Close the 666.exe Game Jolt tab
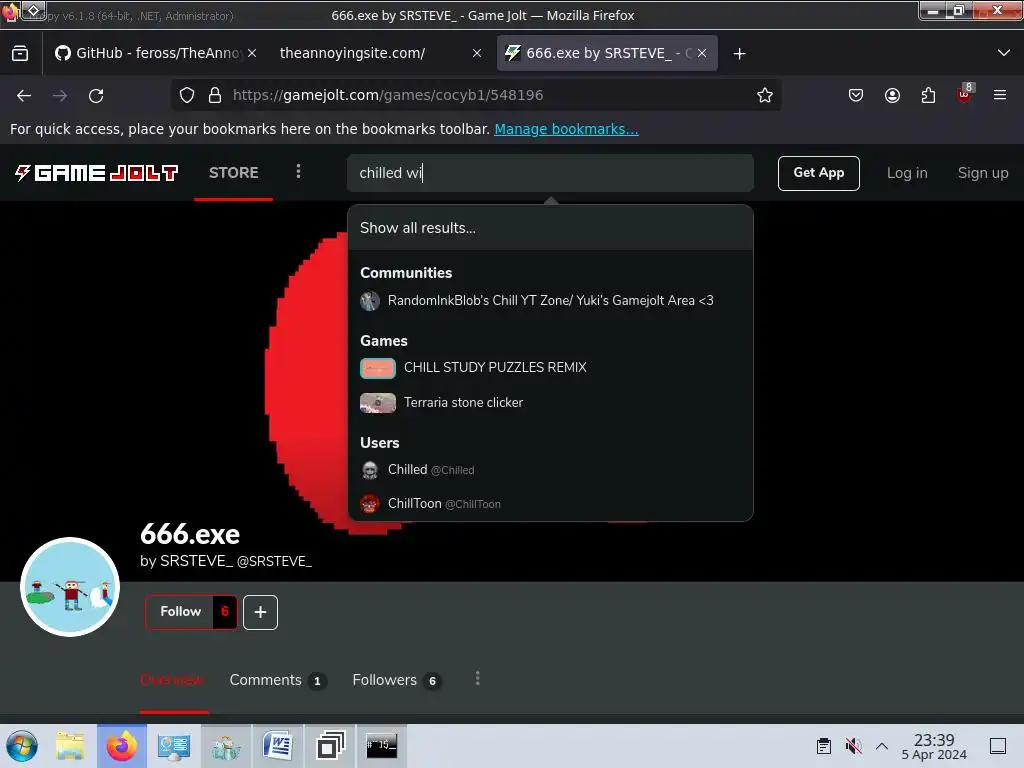 (702, 53)
